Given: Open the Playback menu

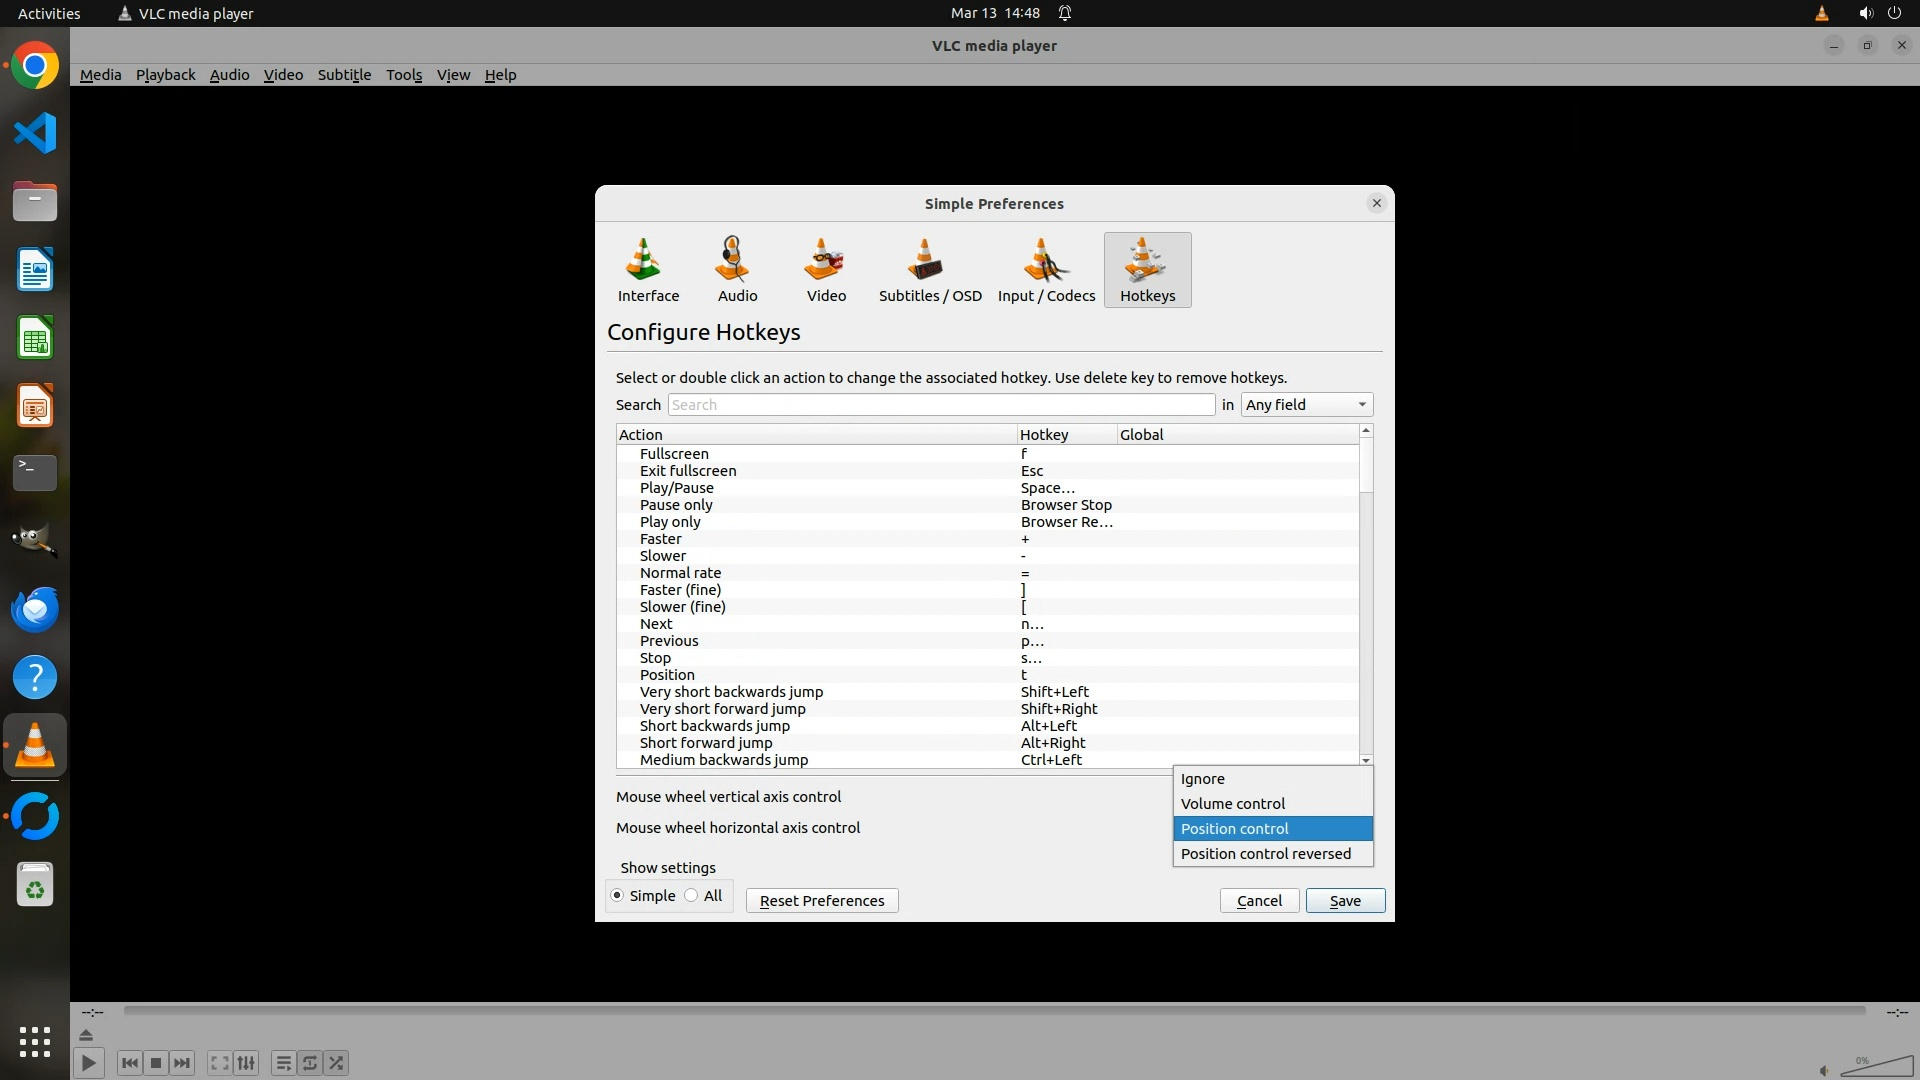Looking at the screenshot, I should 165,75.
